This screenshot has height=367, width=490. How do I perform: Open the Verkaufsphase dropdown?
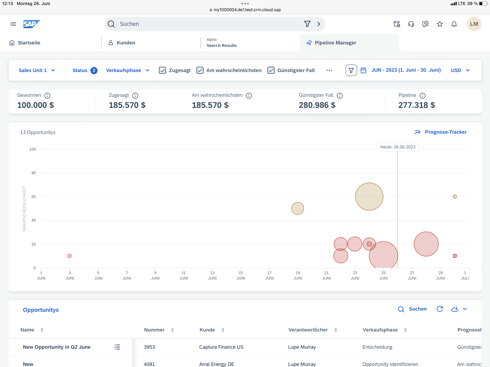(x=128, y=70)
